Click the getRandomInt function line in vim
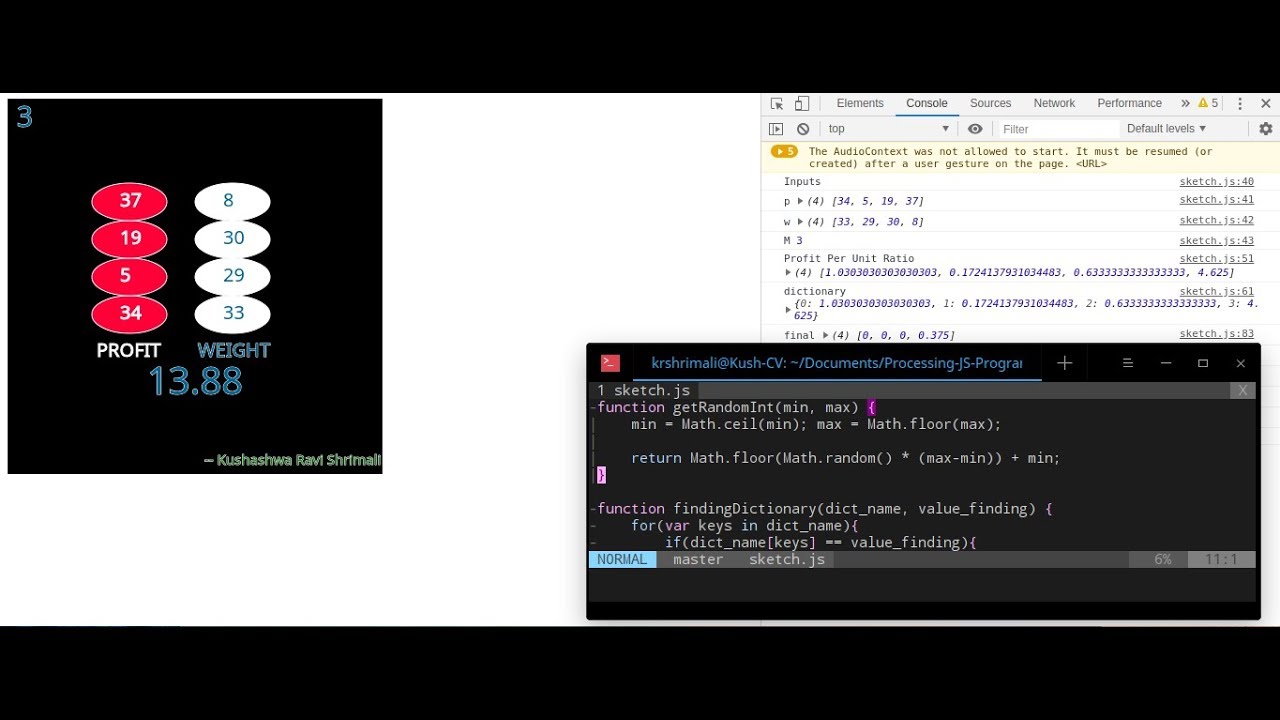 tap(735, 408)
